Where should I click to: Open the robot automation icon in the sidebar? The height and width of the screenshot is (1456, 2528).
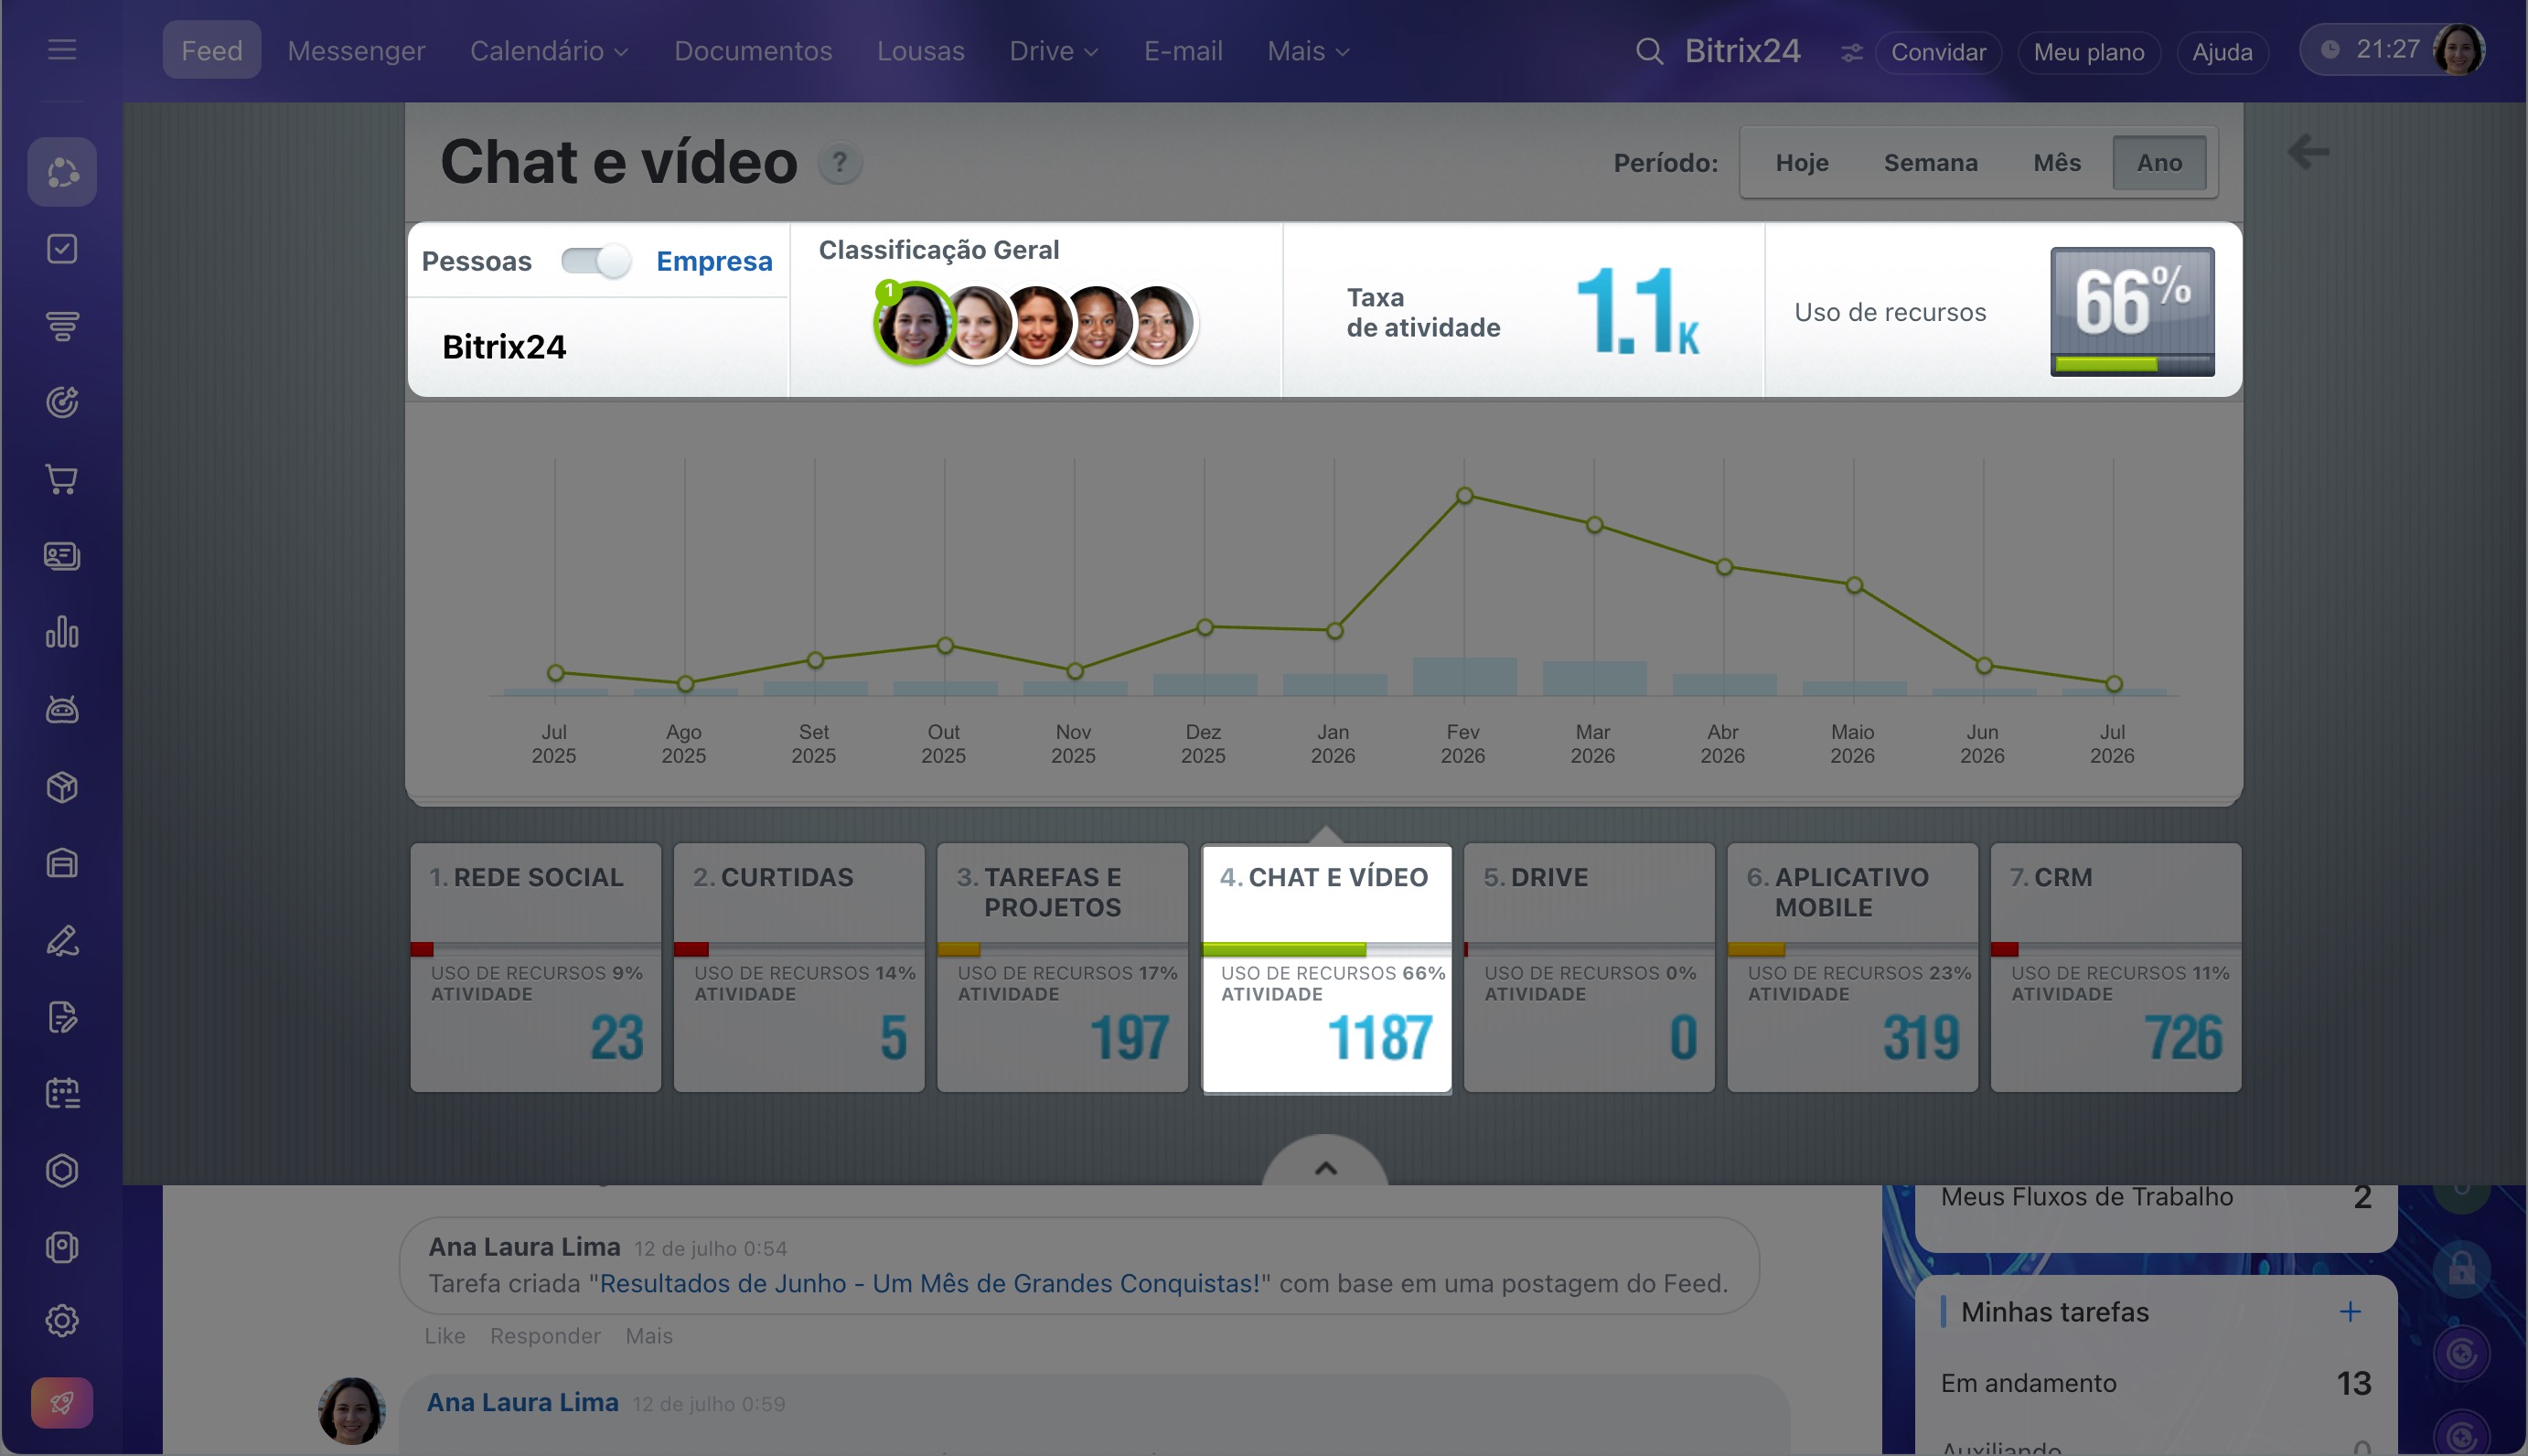tap(62, 709)
